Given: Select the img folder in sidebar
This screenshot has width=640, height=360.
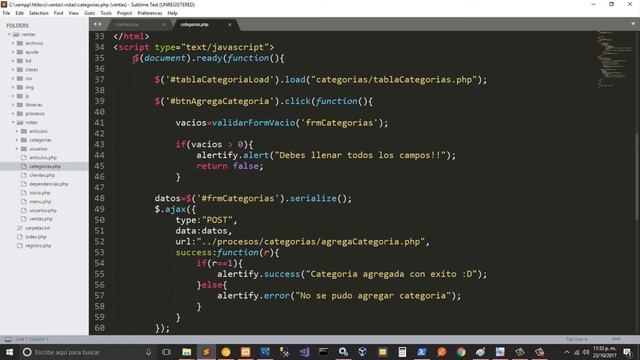Looking at the screenshot, I should click(x=29, y=87).
